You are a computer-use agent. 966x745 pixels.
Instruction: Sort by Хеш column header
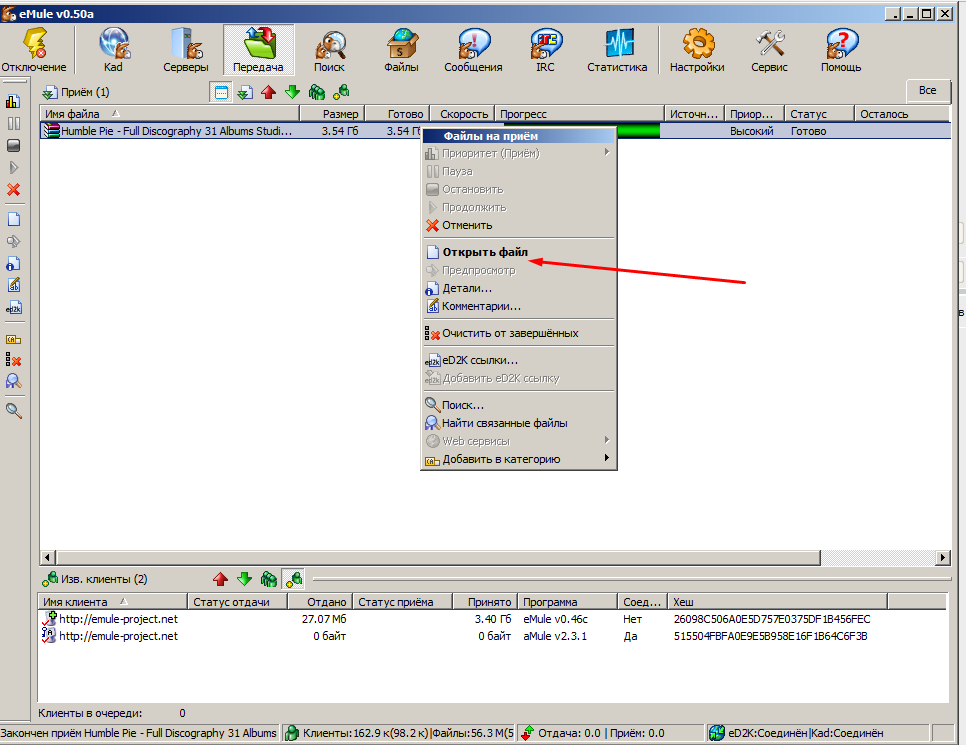pyautogui.click(x=777, y=602)
